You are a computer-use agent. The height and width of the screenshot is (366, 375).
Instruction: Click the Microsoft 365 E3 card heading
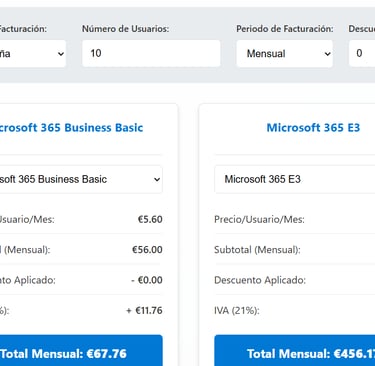[x=313, y=128]
